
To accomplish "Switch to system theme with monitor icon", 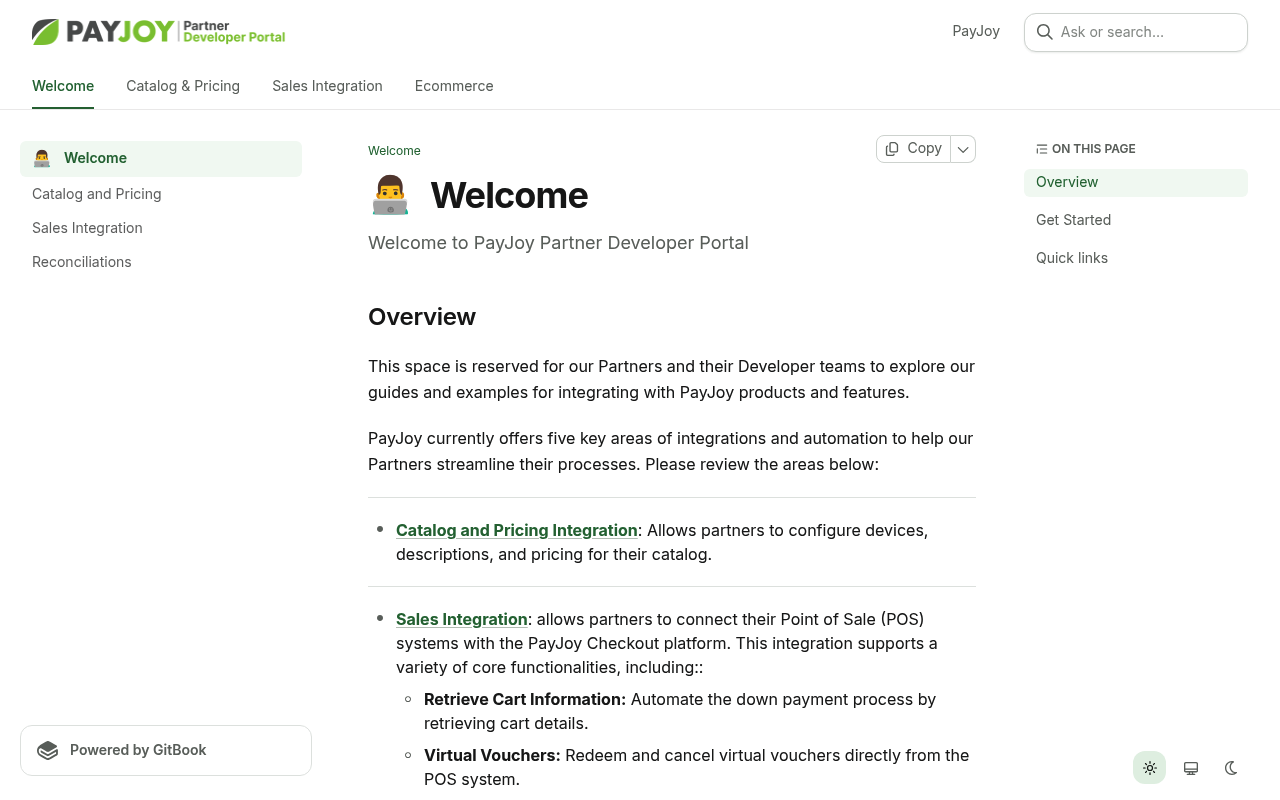I will [1191, 768].
